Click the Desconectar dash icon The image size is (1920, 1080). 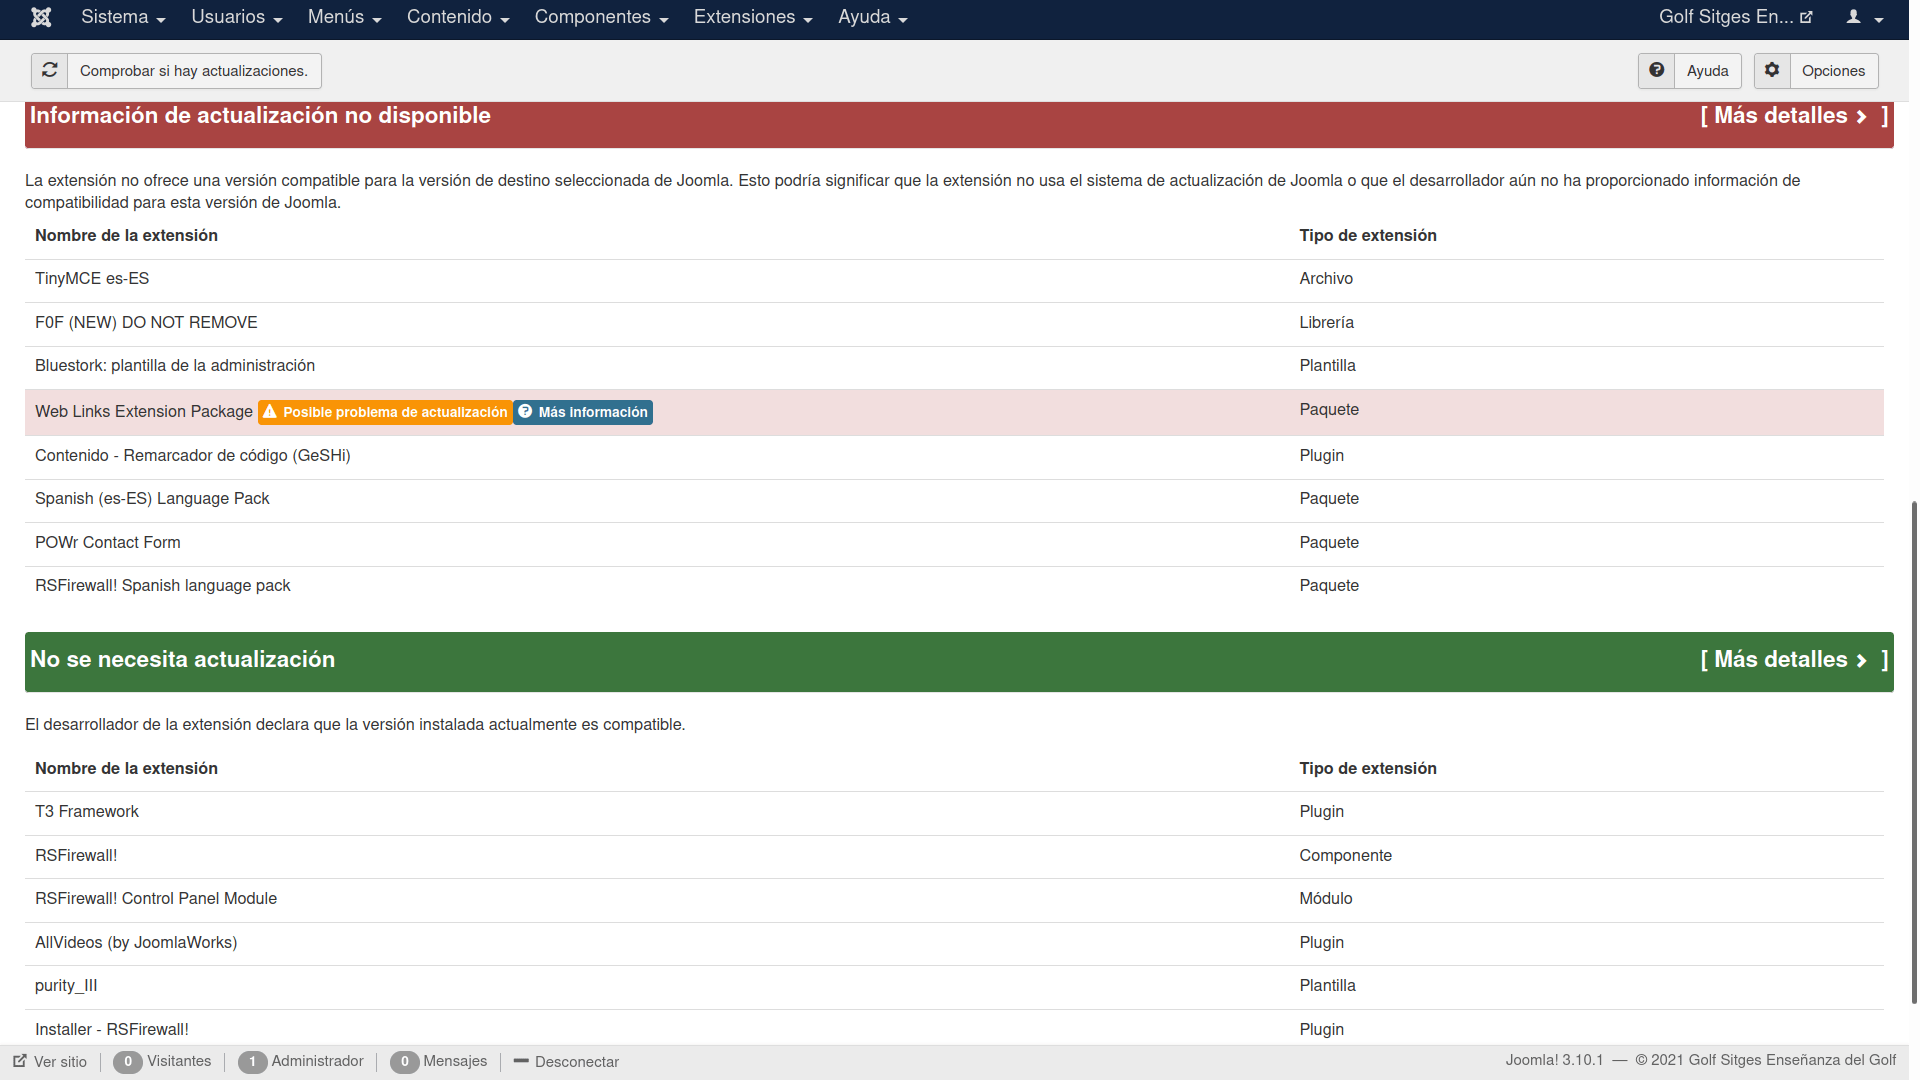[x=521, y=1061]
